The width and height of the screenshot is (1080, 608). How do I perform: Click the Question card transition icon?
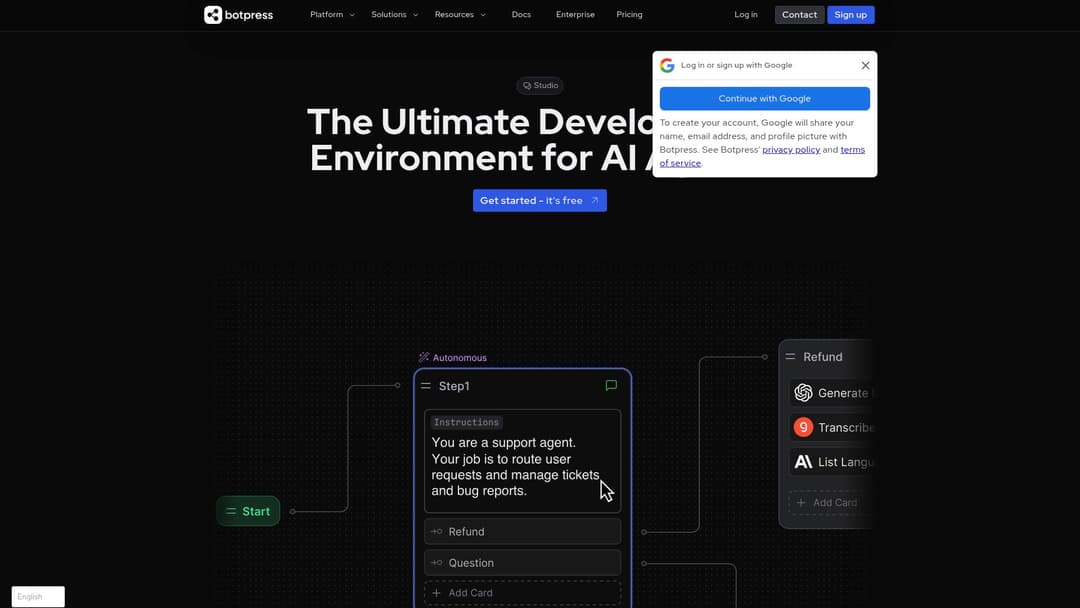436,563
